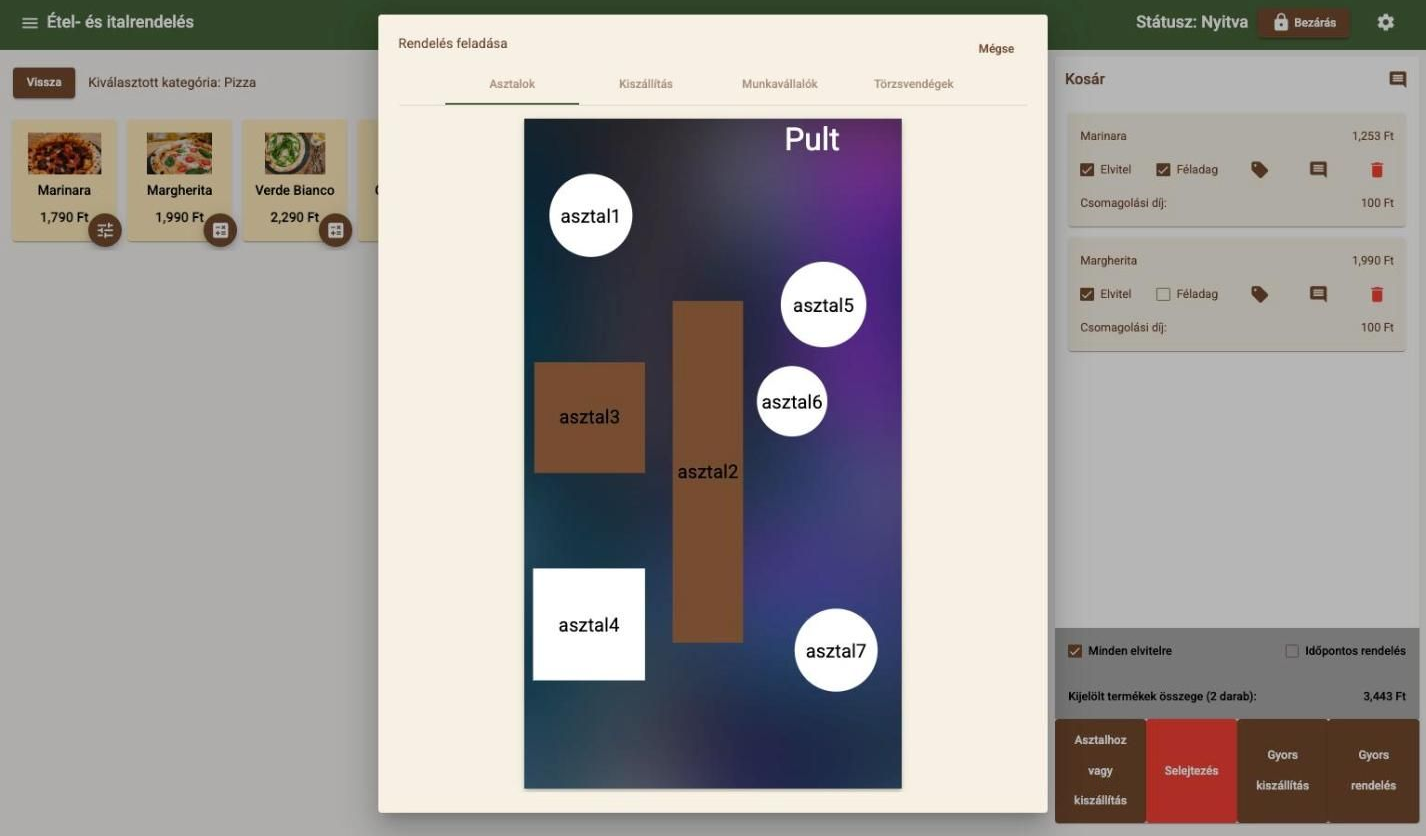Click the Marinara pizza thumbnail
1426x836 pixels.
(x=64, y=153)
